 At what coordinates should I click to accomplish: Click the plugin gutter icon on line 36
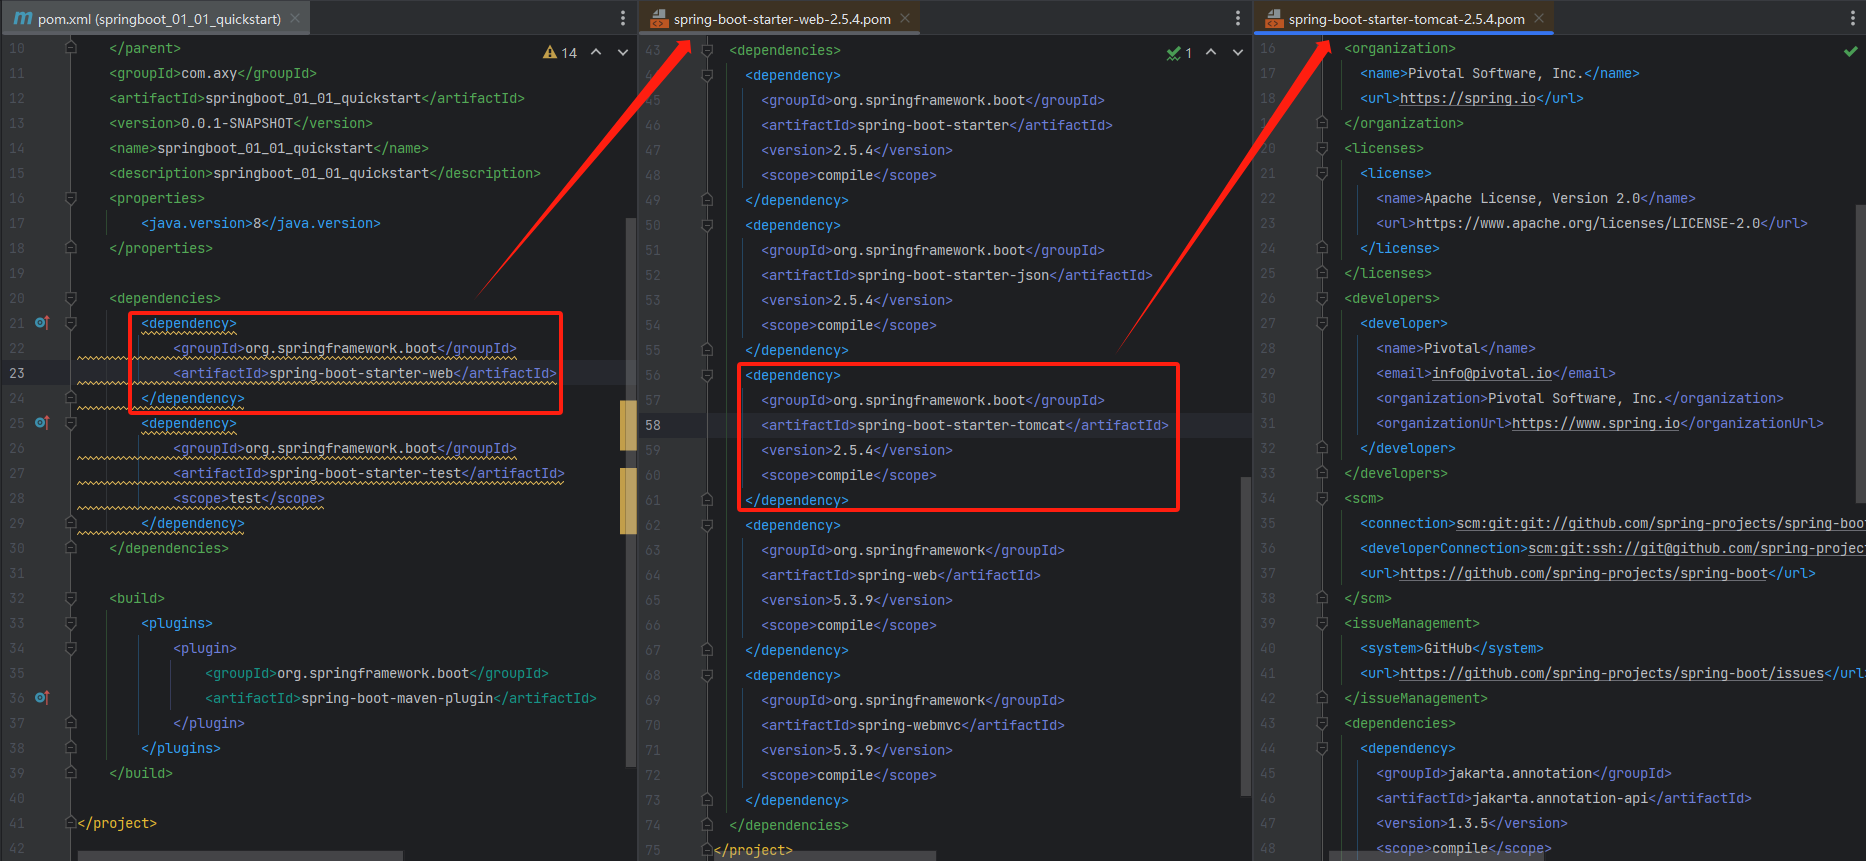point(41,698)
